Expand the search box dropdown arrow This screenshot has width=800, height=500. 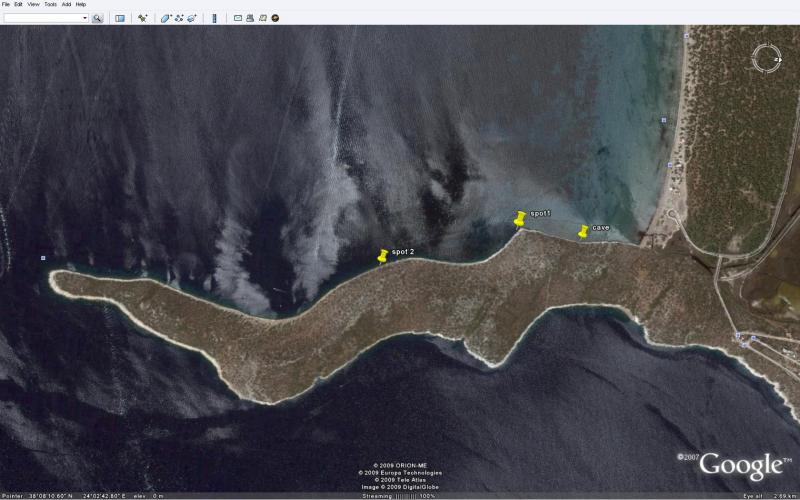(84, 18)
